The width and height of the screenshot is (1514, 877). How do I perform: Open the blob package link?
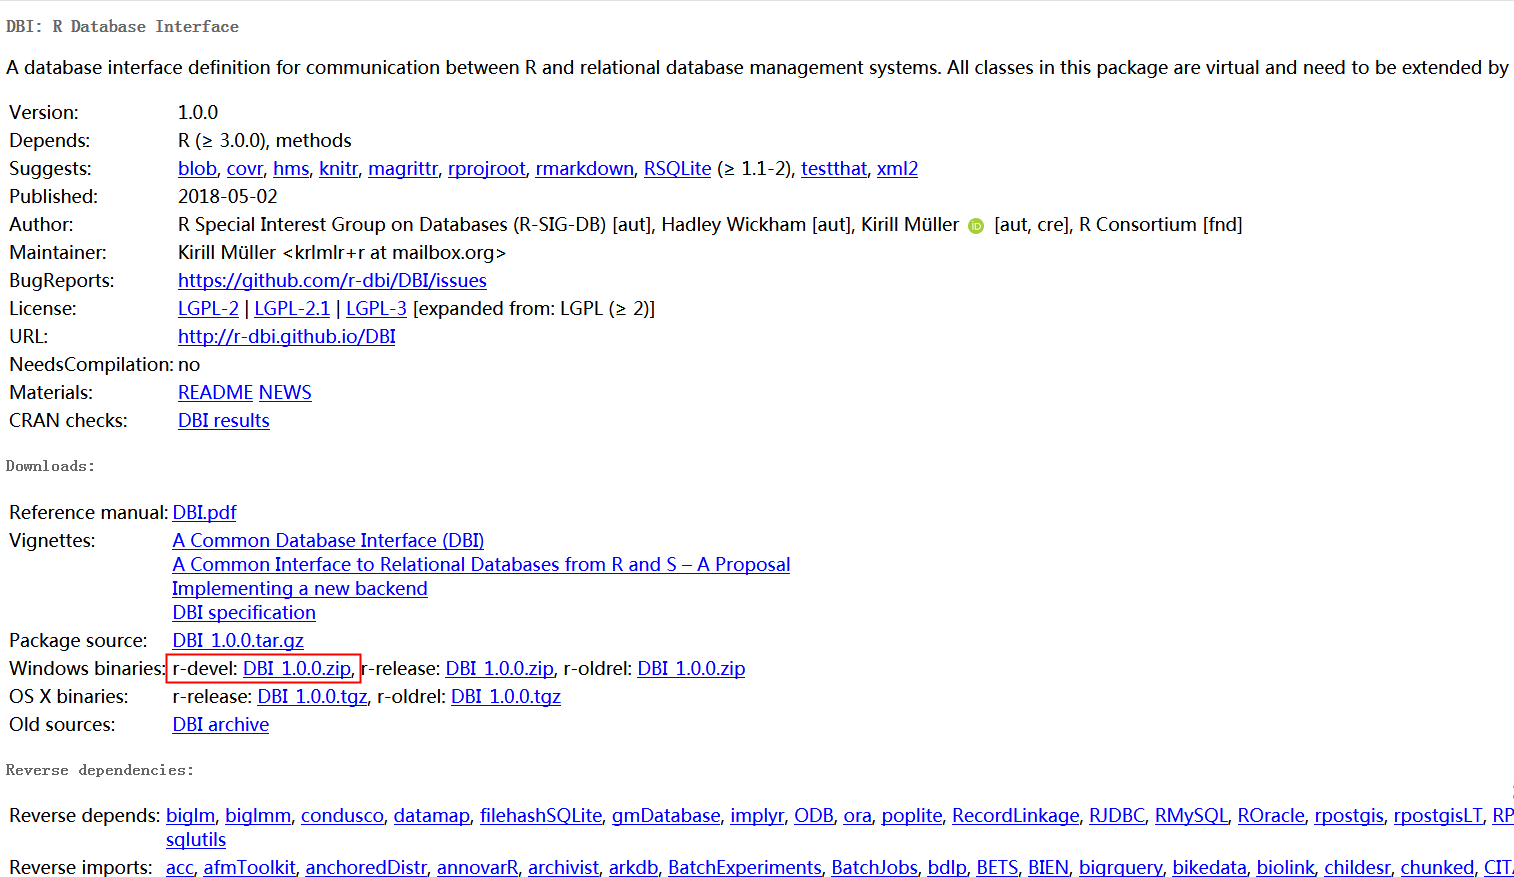(197, 169)
